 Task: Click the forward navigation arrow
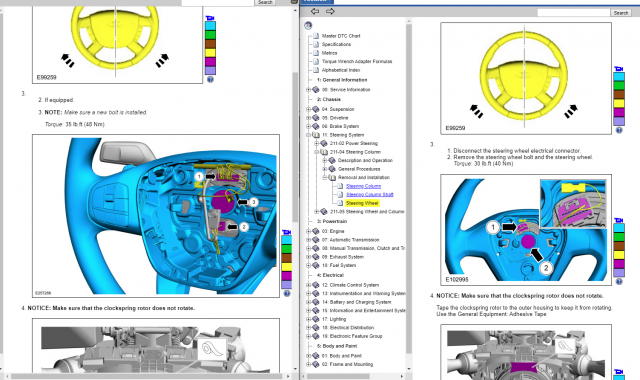(330, 11)
